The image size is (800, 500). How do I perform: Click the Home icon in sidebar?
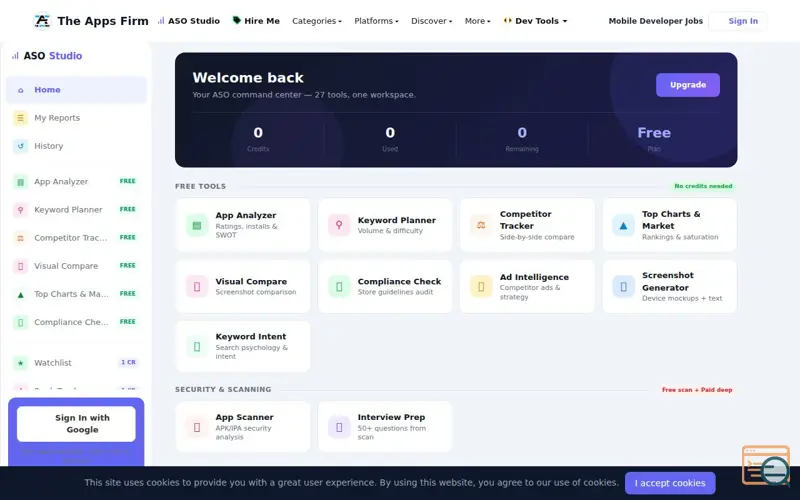click(20, 90)
